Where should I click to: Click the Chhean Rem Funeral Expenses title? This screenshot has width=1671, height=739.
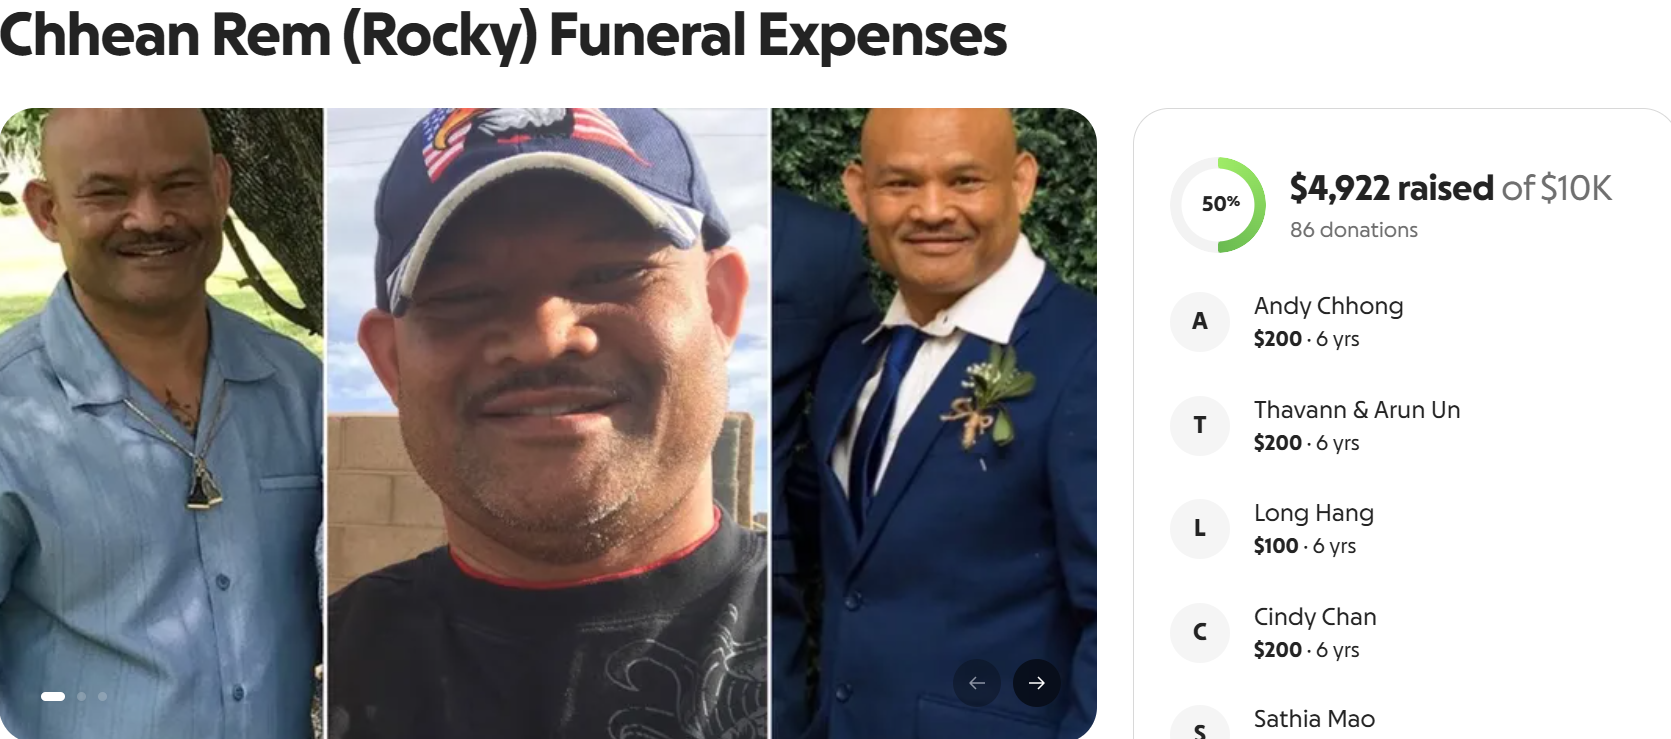(x=503, y=35)
